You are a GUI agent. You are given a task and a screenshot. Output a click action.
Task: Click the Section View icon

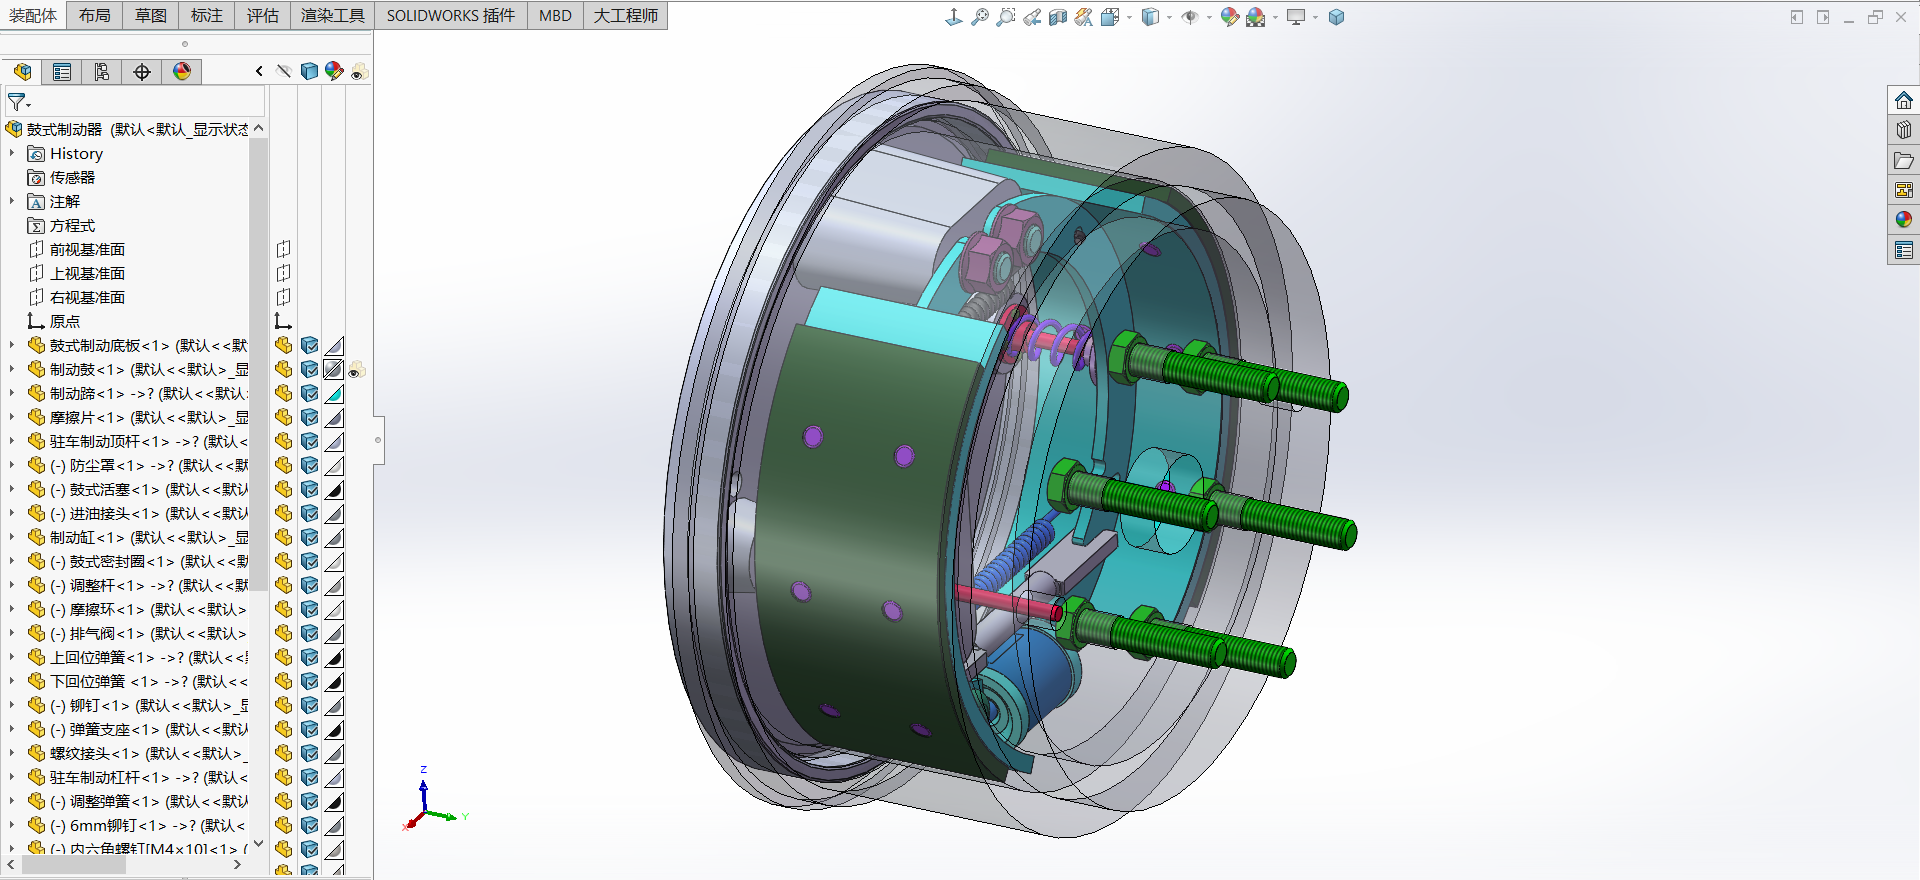click(x=1058, y=17)
